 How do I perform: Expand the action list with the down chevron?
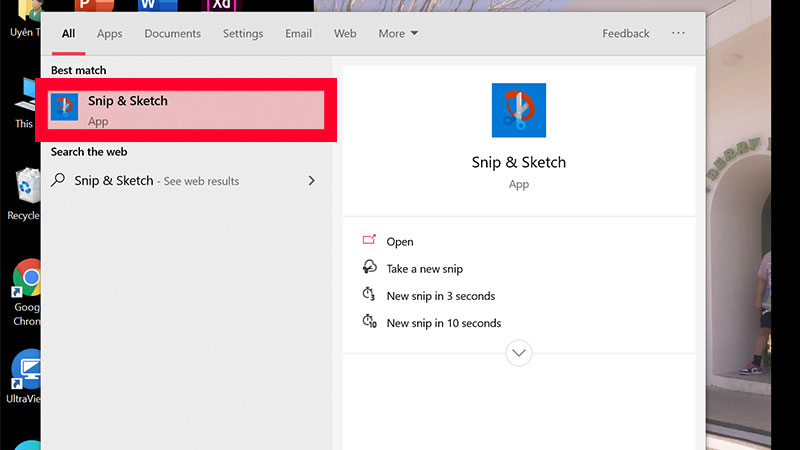519,353
